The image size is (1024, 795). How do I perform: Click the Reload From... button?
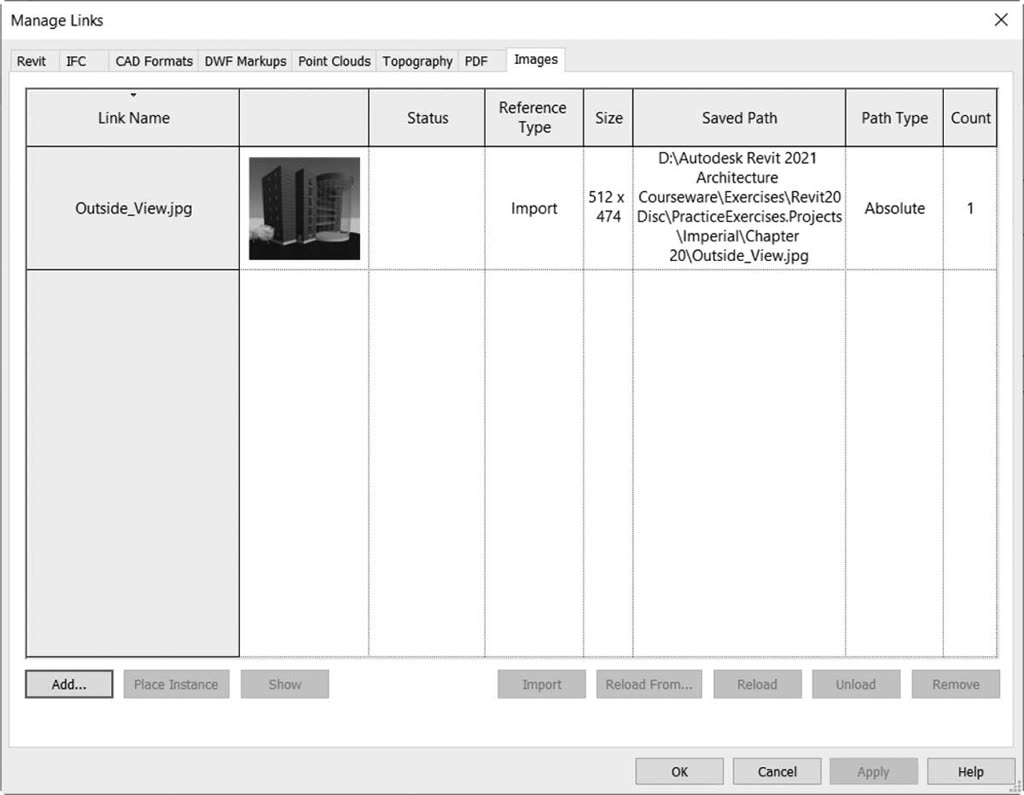coord(649,684)
